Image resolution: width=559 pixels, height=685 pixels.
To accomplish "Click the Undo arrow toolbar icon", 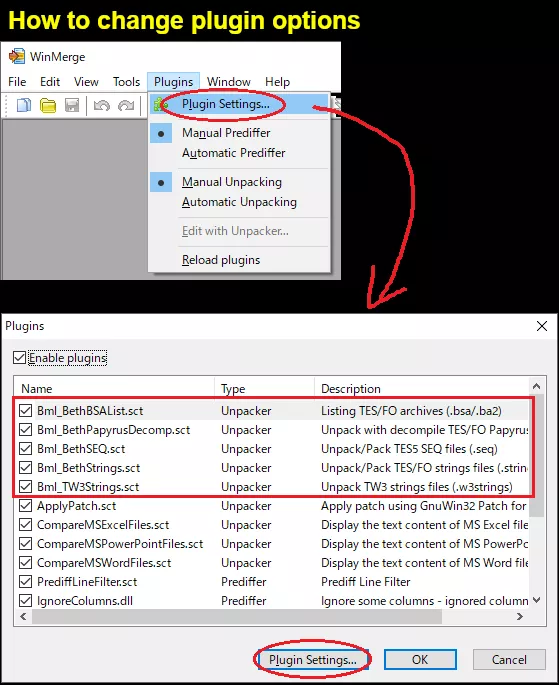I will 102,105.
